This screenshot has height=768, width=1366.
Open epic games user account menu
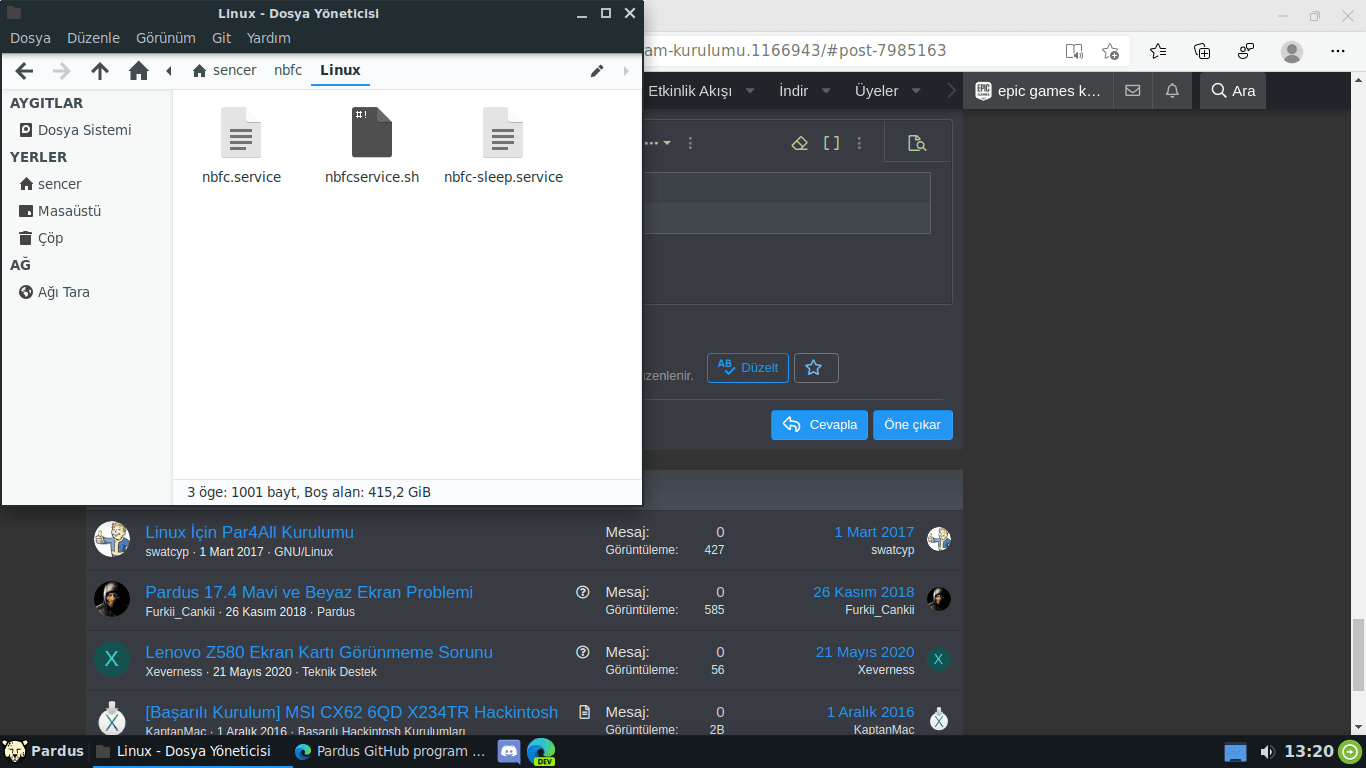coord(1038,91)
